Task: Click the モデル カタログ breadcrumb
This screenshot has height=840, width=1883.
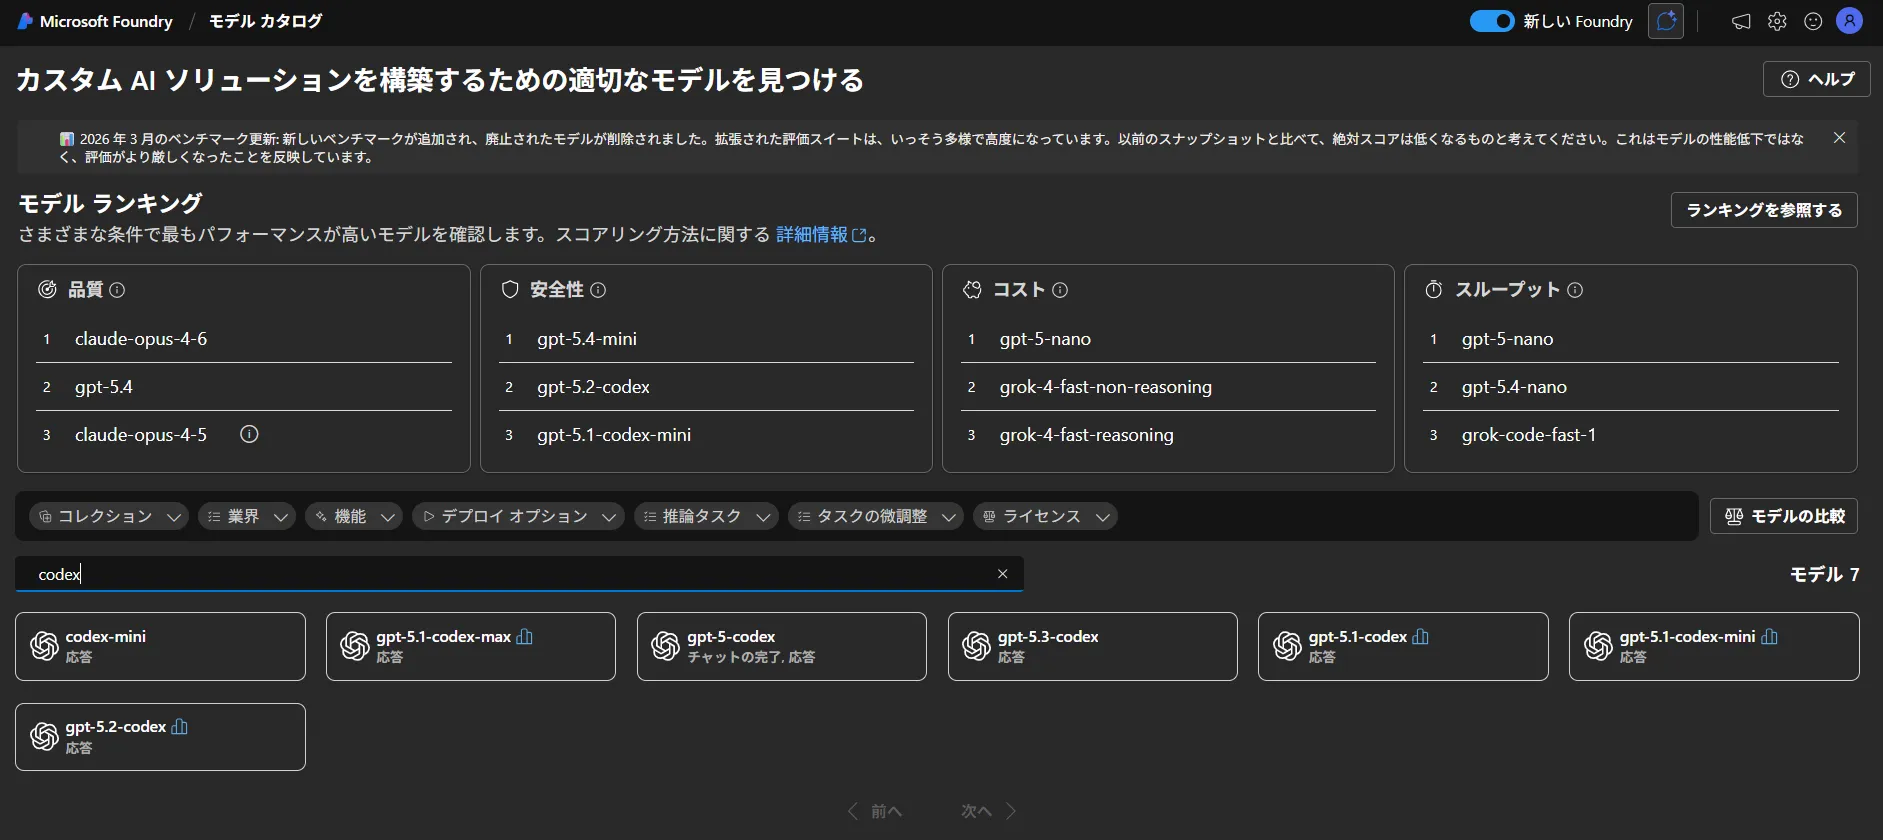Action: [x=265, y=21]
